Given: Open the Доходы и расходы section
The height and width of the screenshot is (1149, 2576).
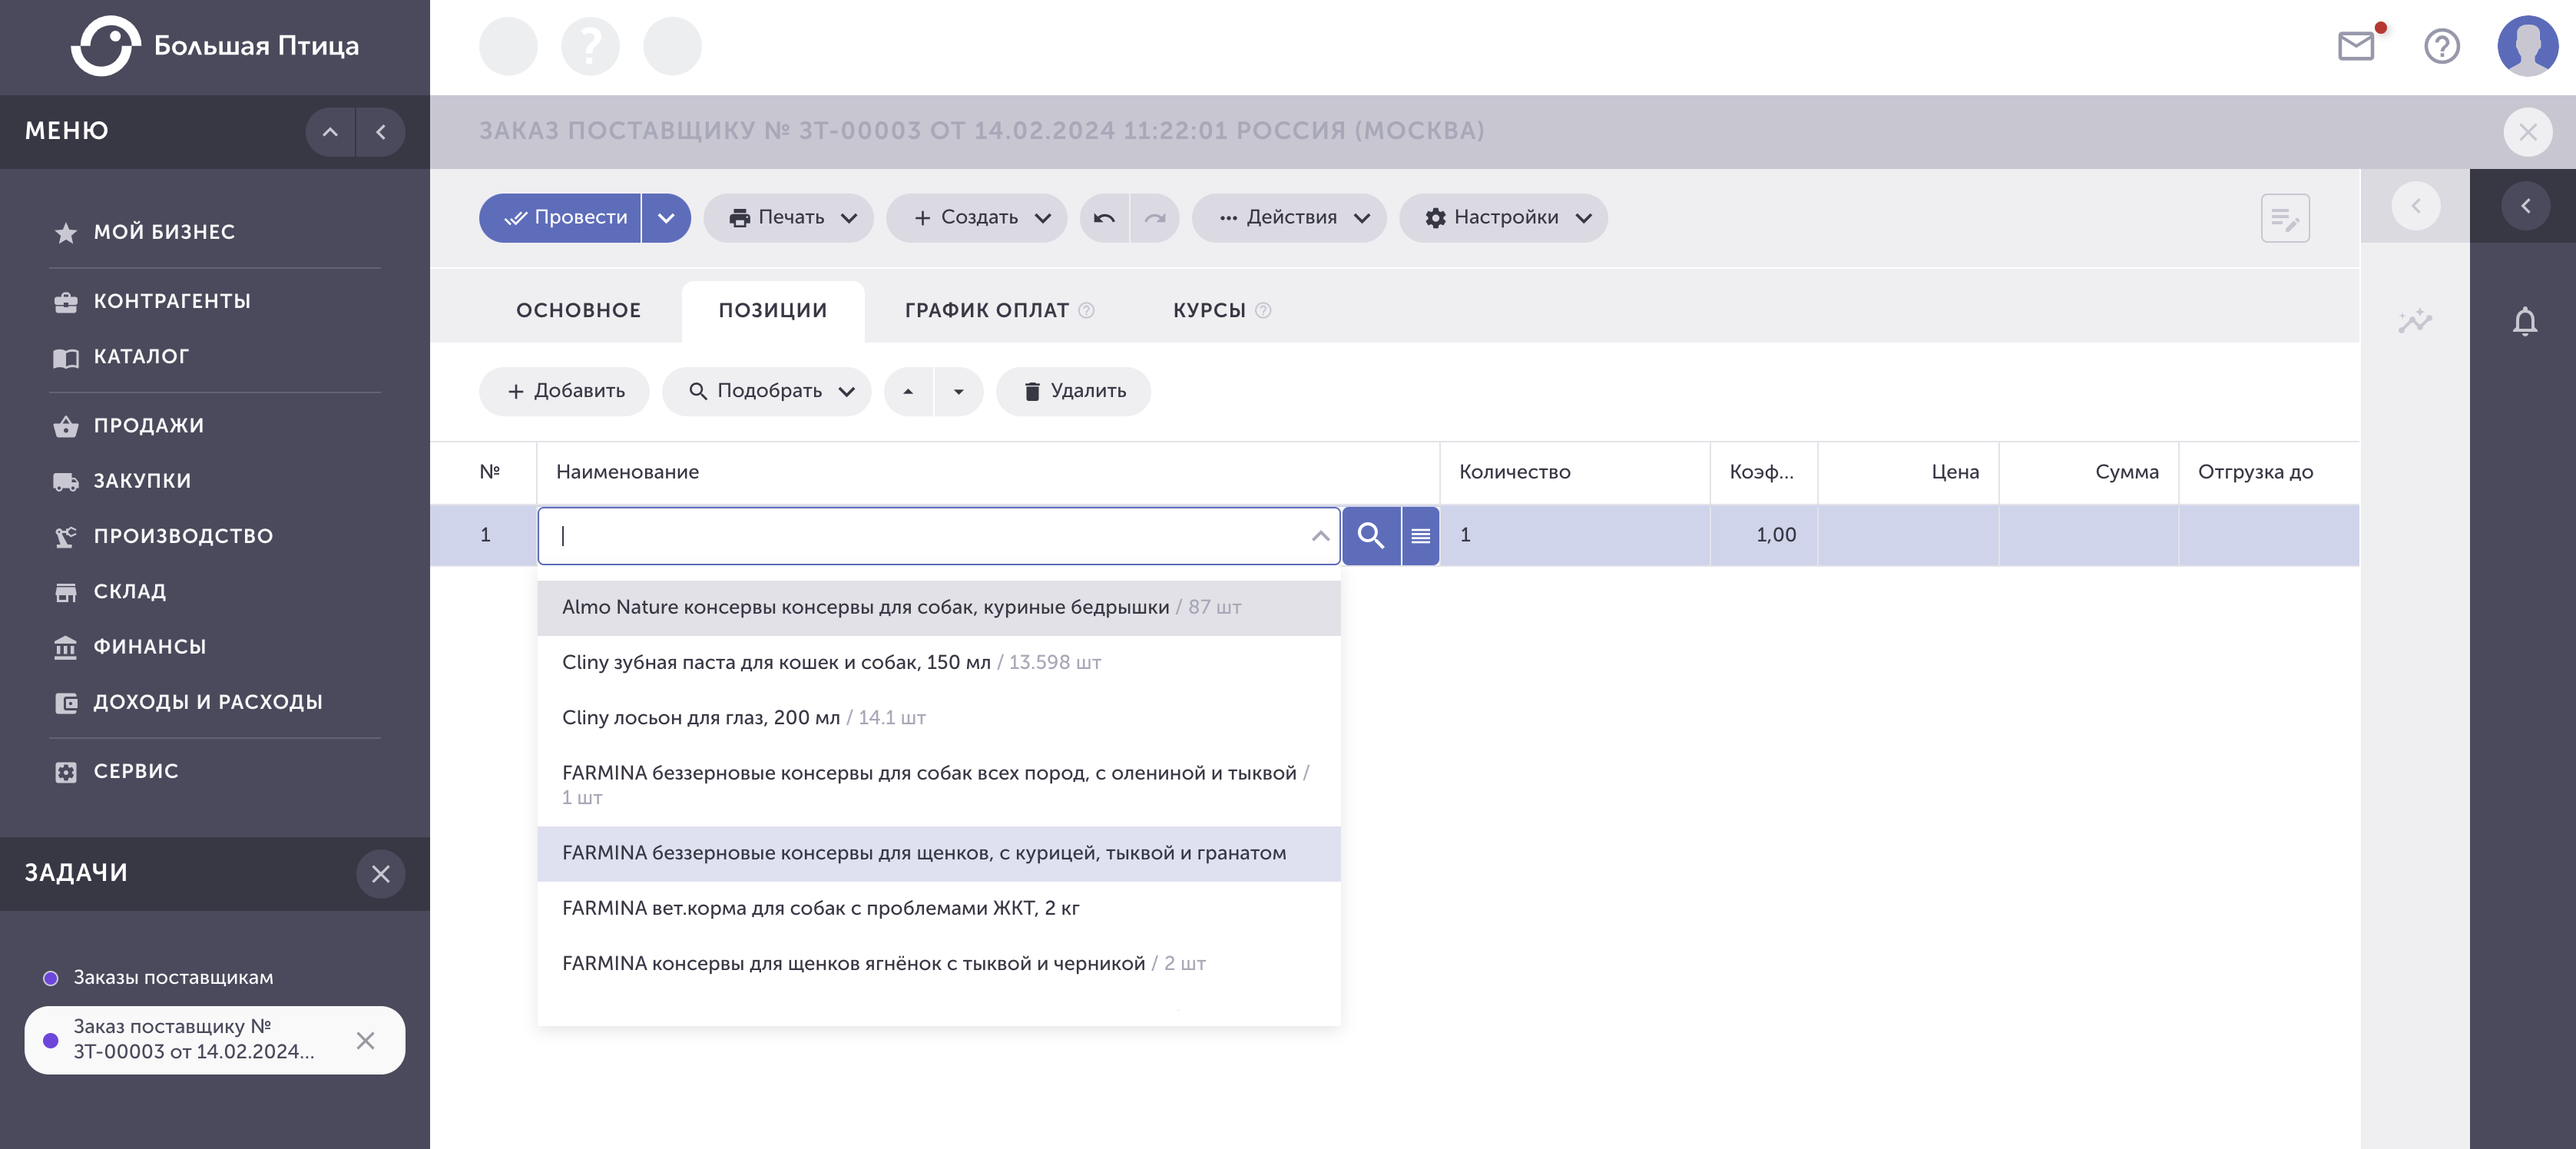Looking at the screenshot, I should point(188,702).
